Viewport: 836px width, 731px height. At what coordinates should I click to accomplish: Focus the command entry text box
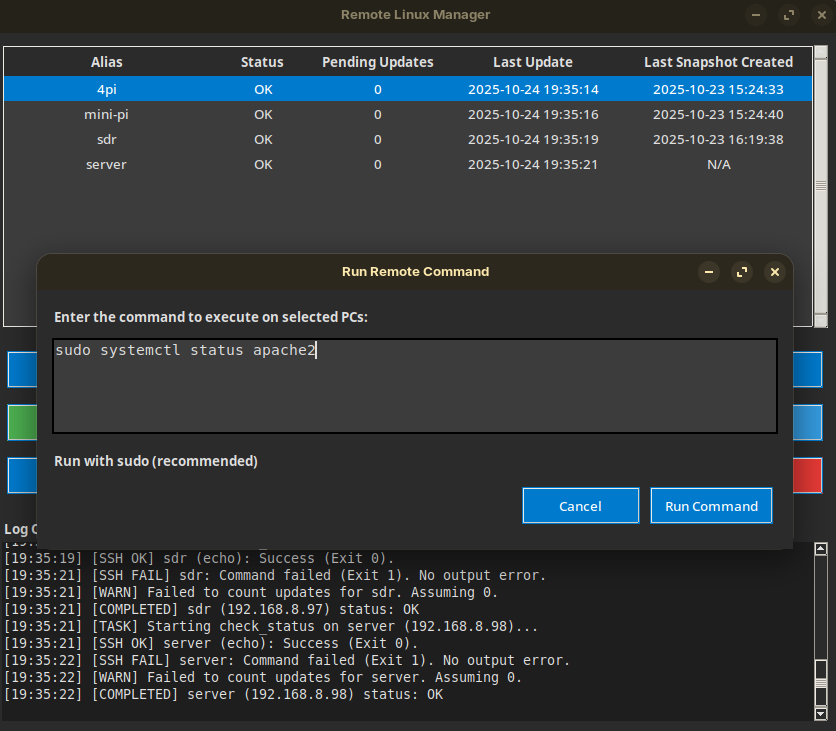415,386
